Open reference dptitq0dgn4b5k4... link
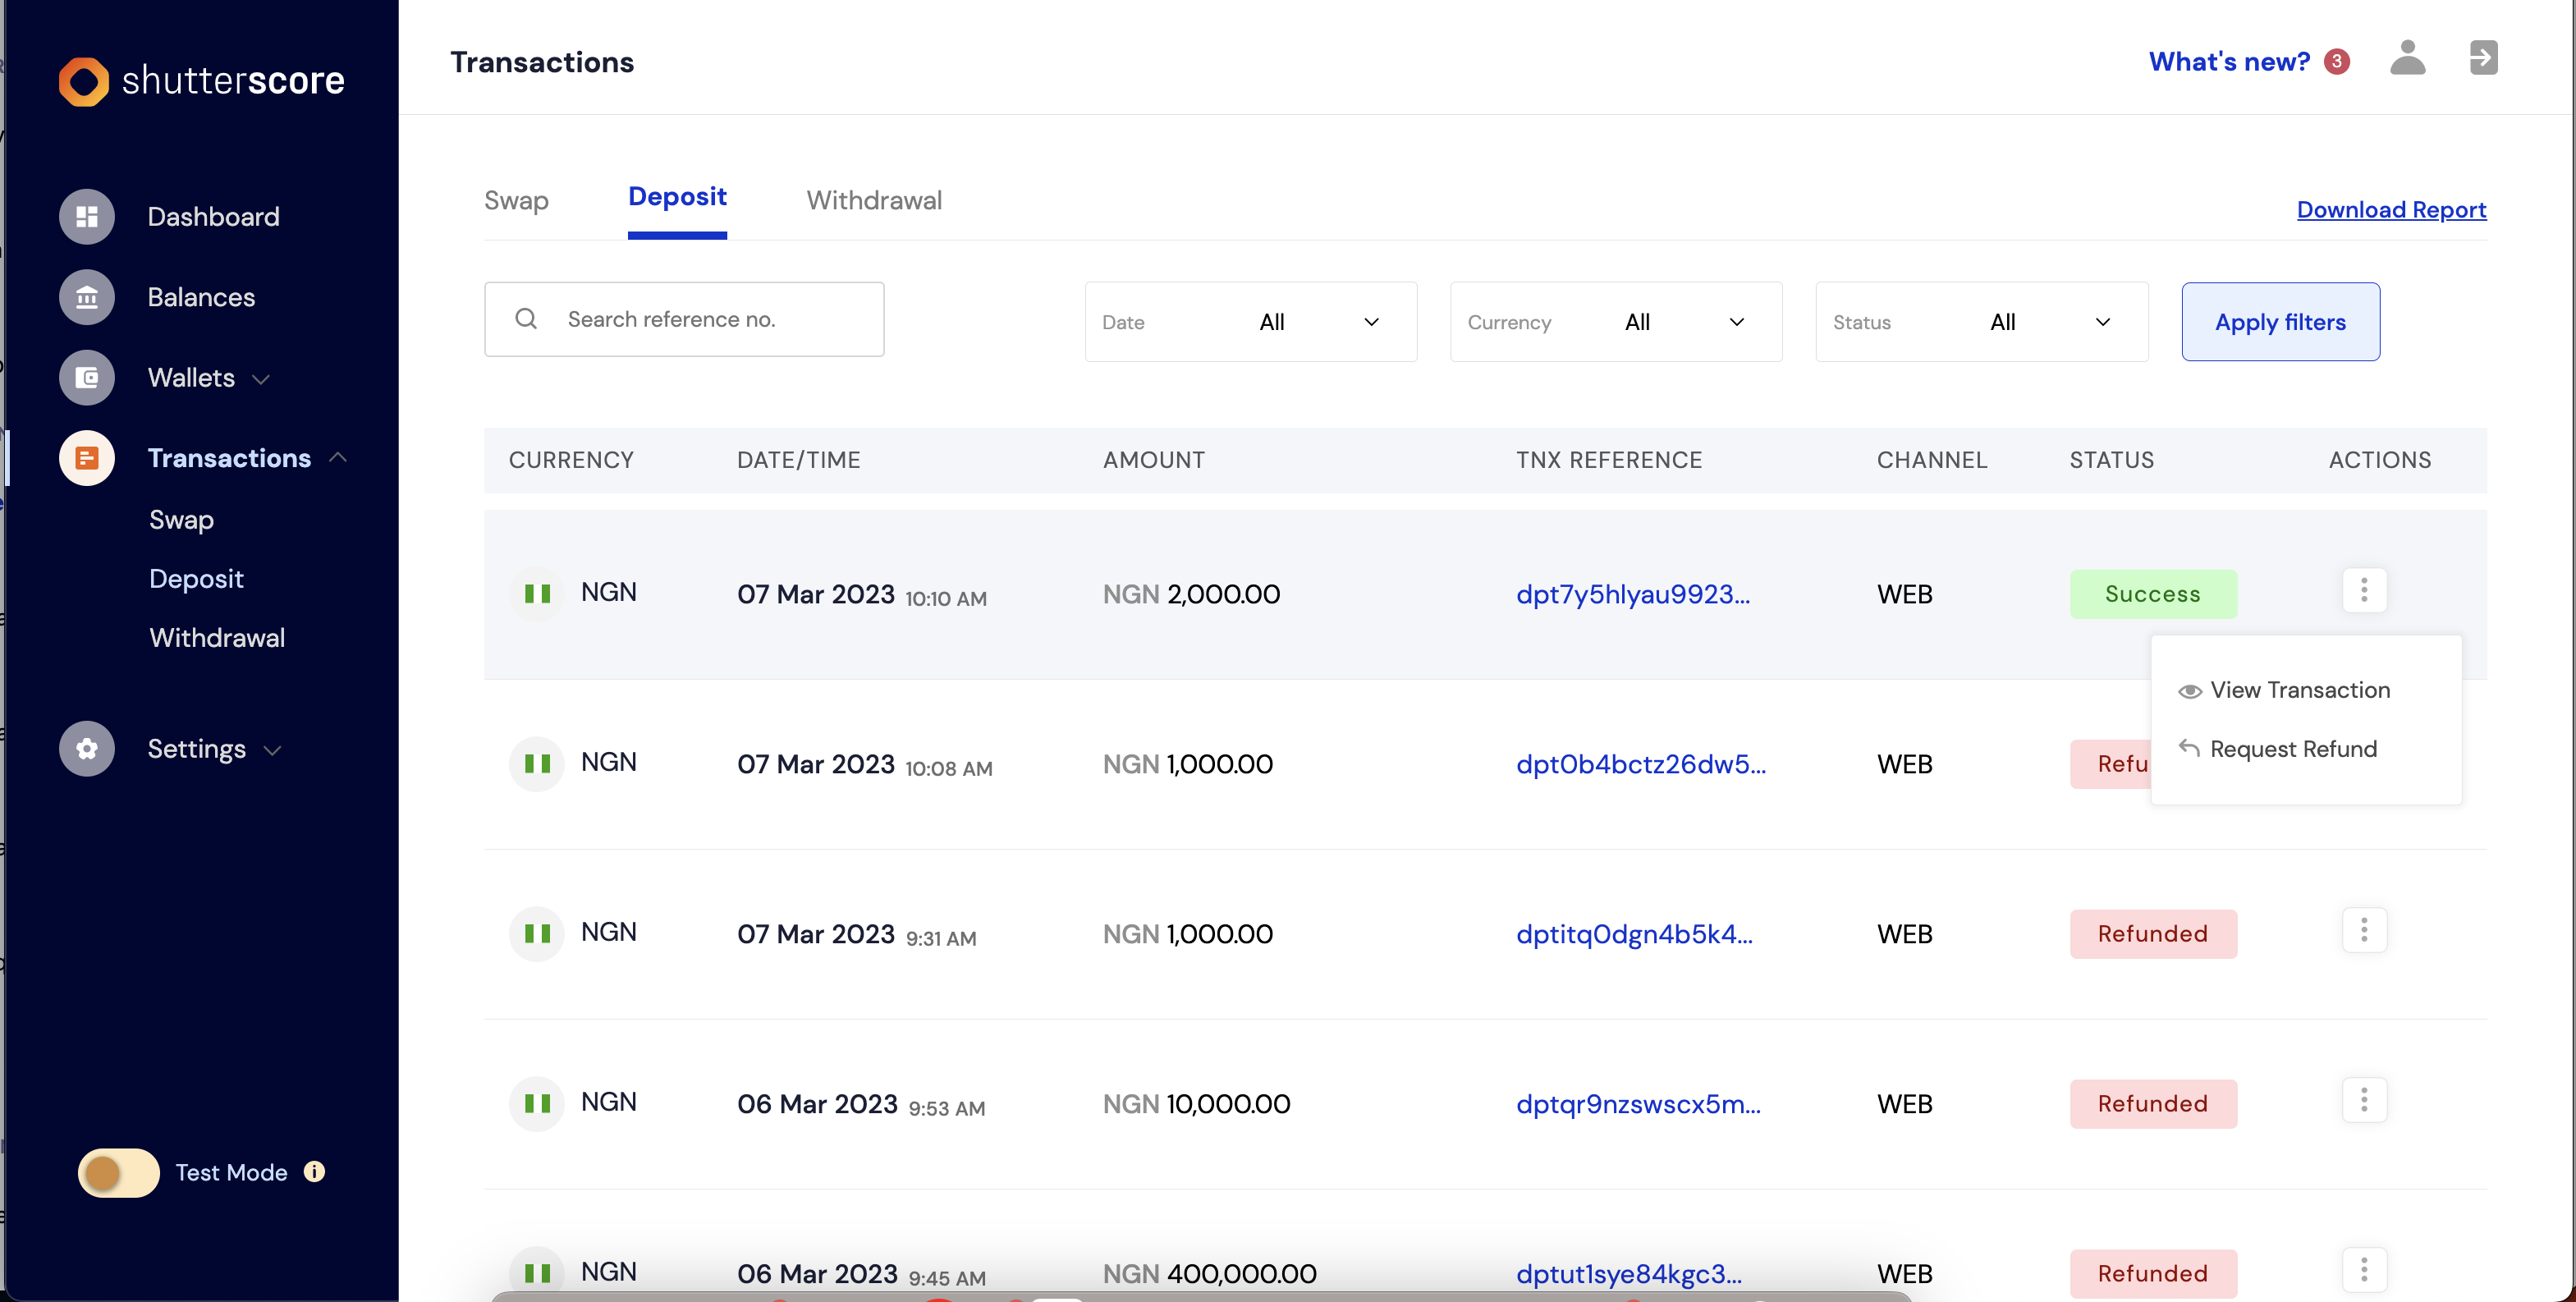 [x=1634, y=934]
